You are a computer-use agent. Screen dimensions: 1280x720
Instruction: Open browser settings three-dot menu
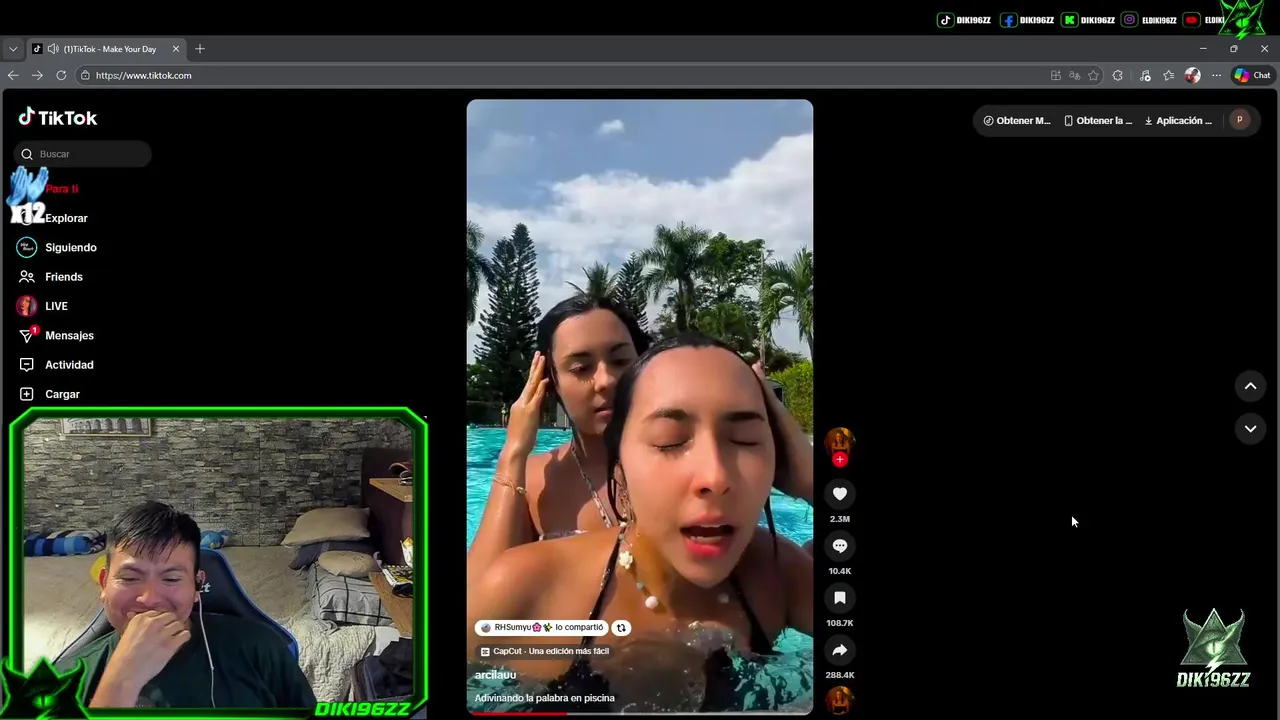[1216, 75]
